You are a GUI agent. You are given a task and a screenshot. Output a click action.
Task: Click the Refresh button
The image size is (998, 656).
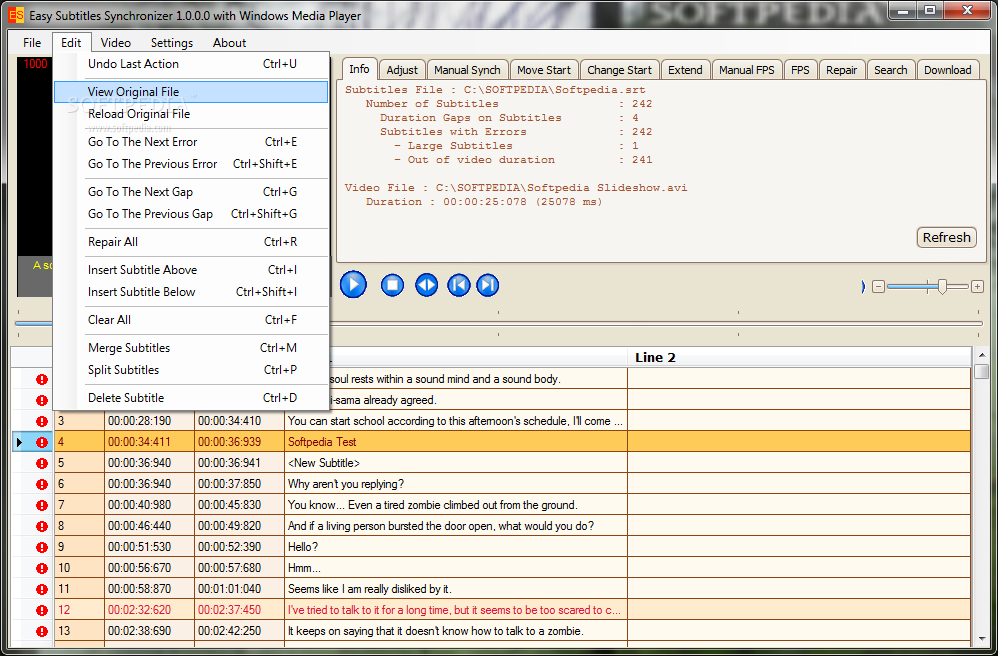(947, 237)
